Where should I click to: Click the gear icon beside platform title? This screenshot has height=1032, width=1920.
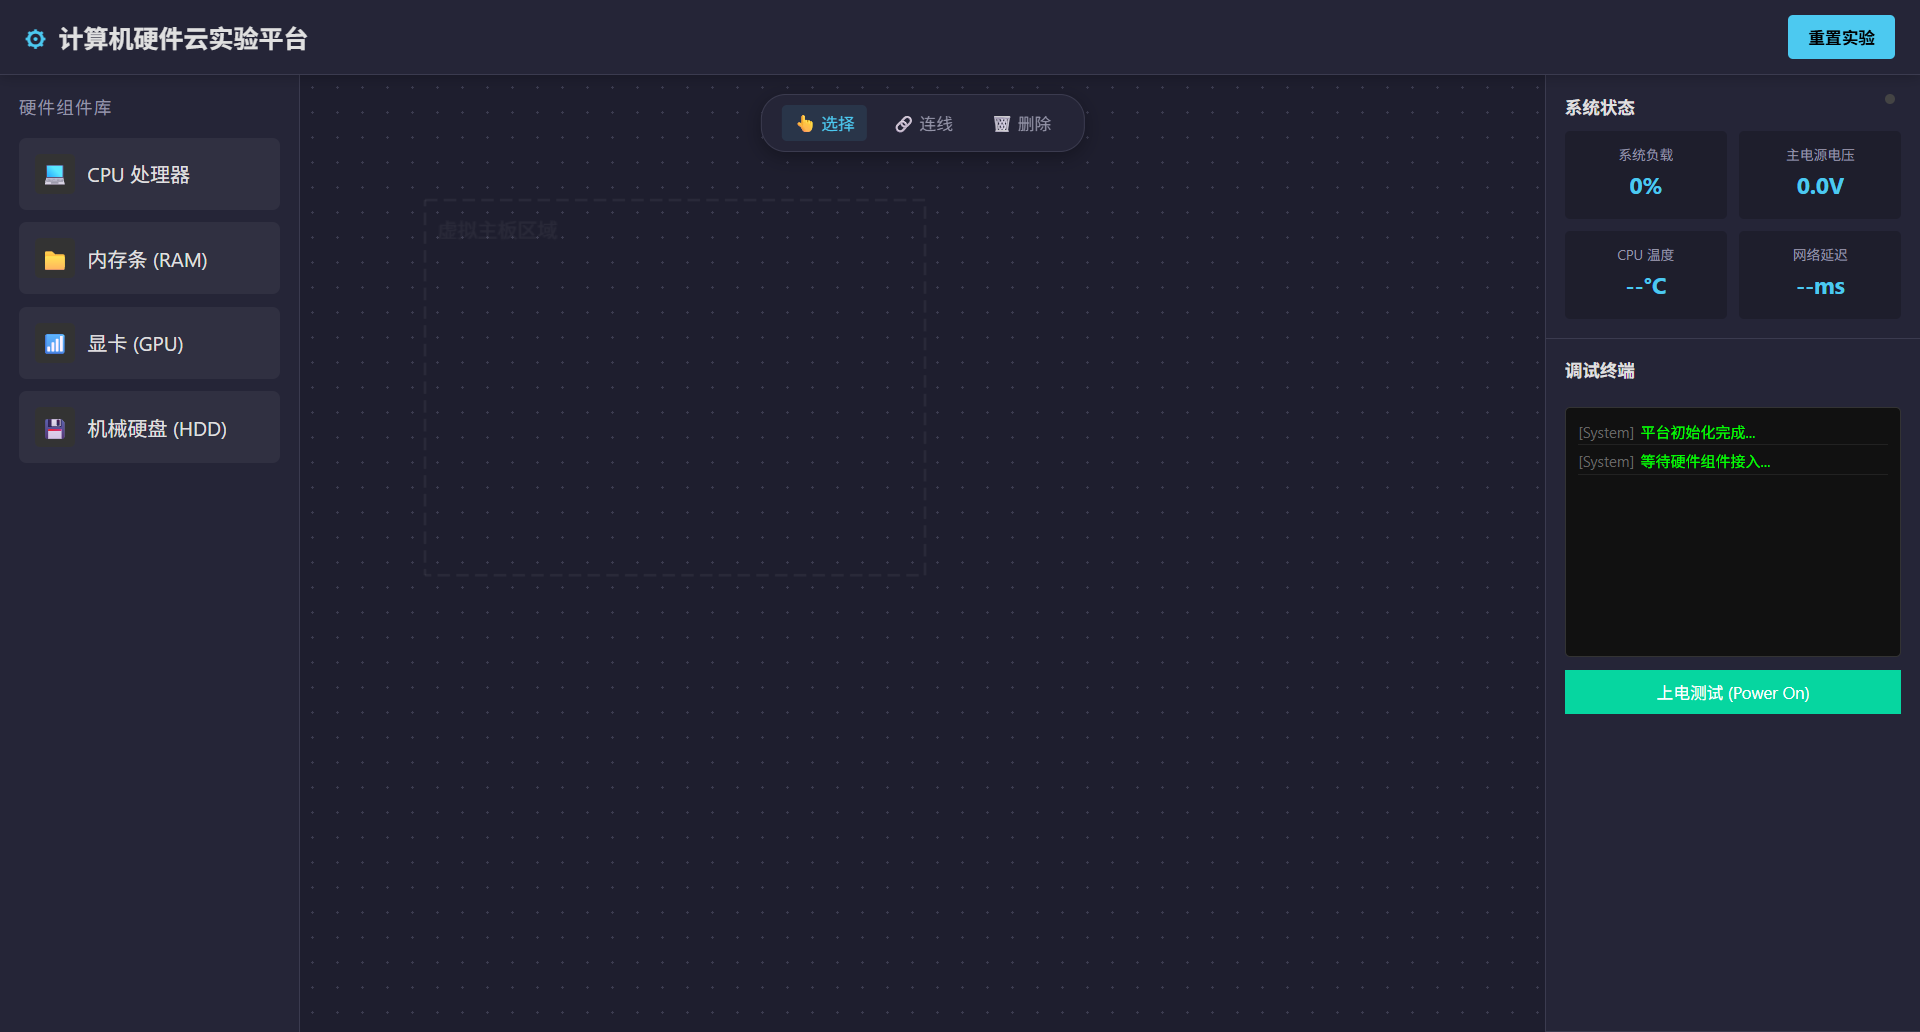35,39
